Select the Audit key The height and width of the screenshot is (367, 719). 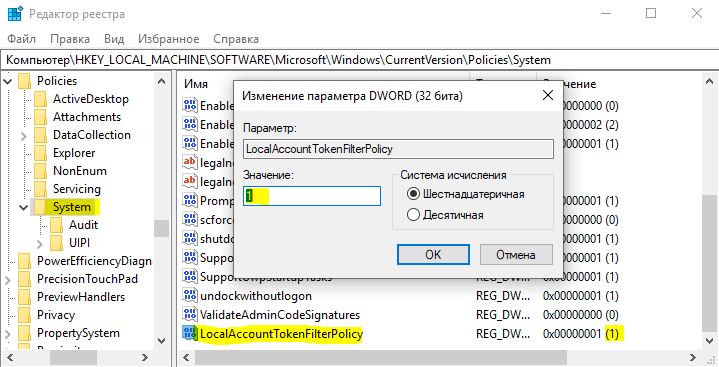[83, 225]
